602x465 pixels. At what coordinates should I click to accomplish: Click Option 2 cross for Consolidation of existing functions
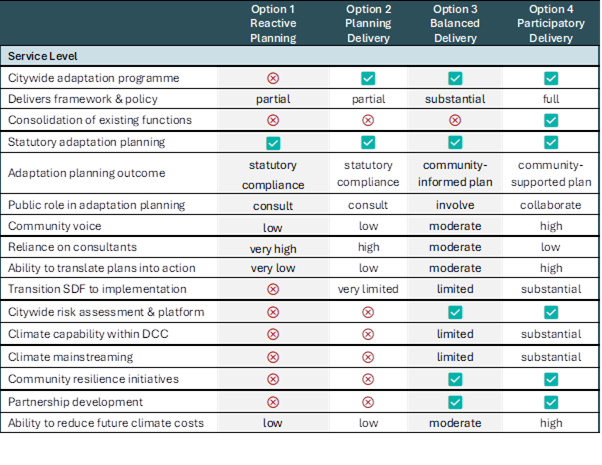coord(368,120)
